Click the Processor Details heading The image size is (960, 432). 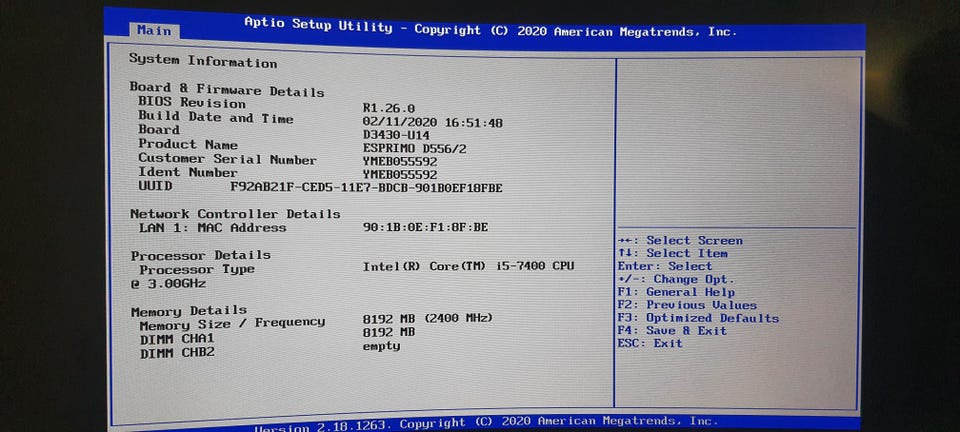[x=201, y=255]
